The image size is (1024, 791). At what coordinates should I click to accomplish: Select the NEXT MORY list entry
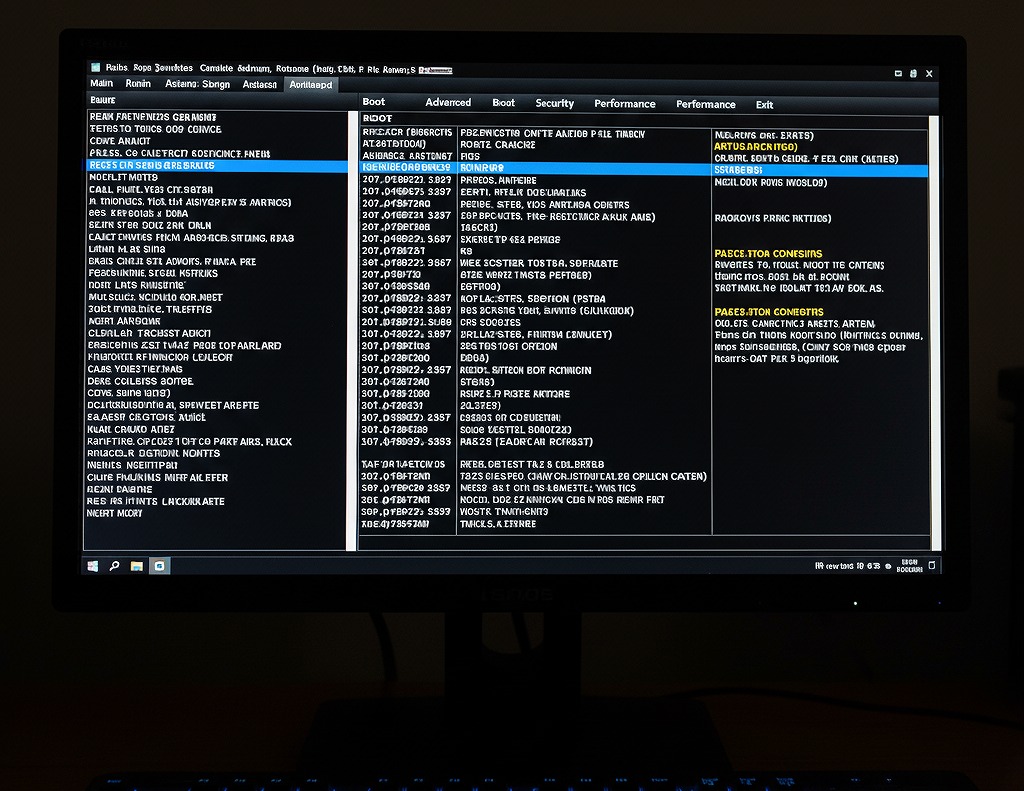tap(115, 513)
